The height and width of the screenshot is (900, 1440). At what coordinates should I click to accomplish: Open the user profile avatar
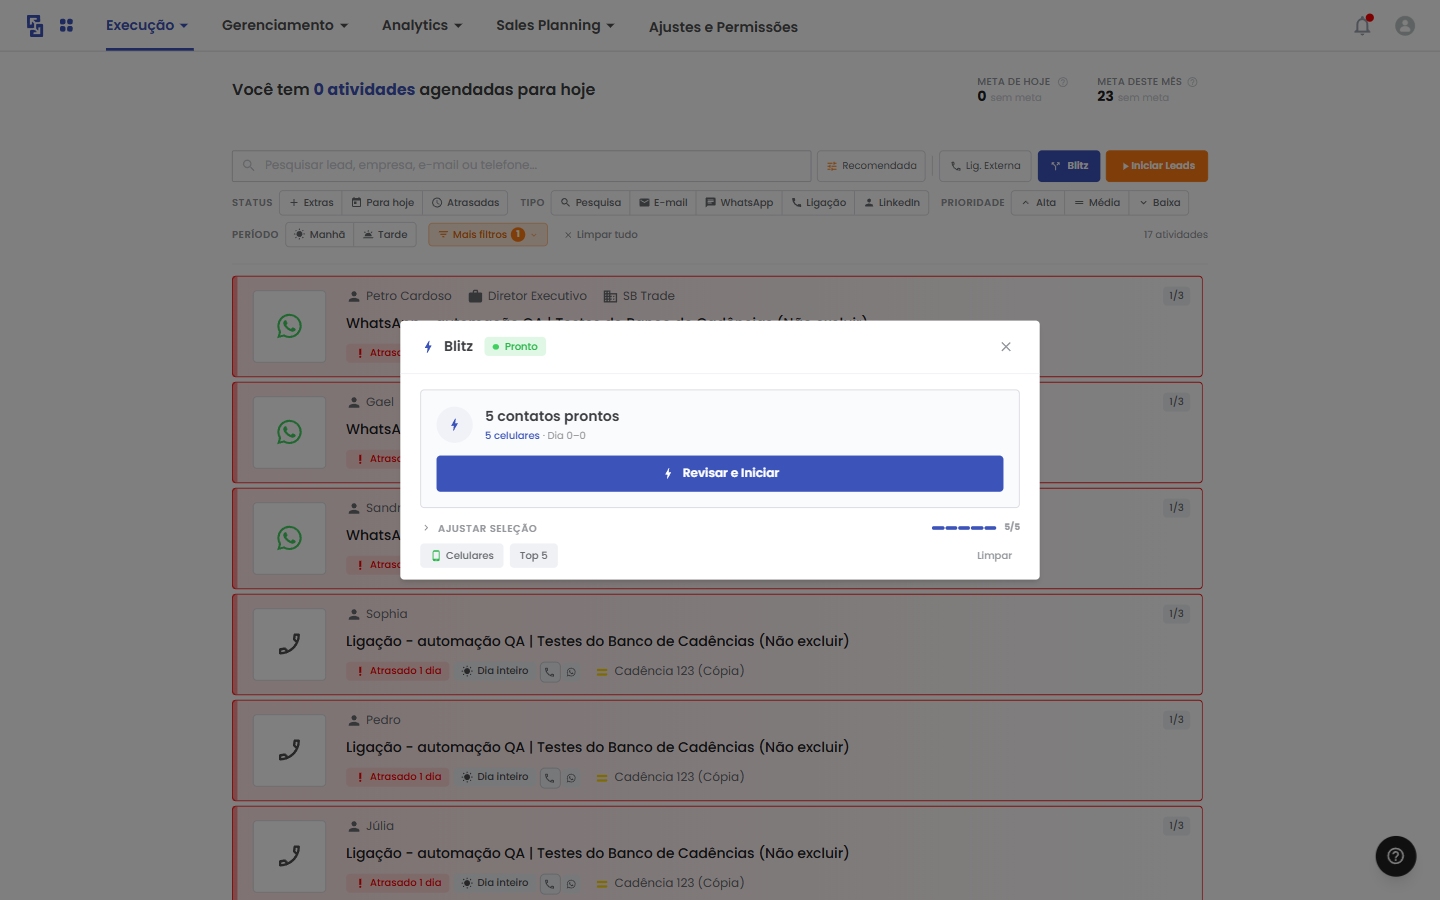coord(1405,26)
